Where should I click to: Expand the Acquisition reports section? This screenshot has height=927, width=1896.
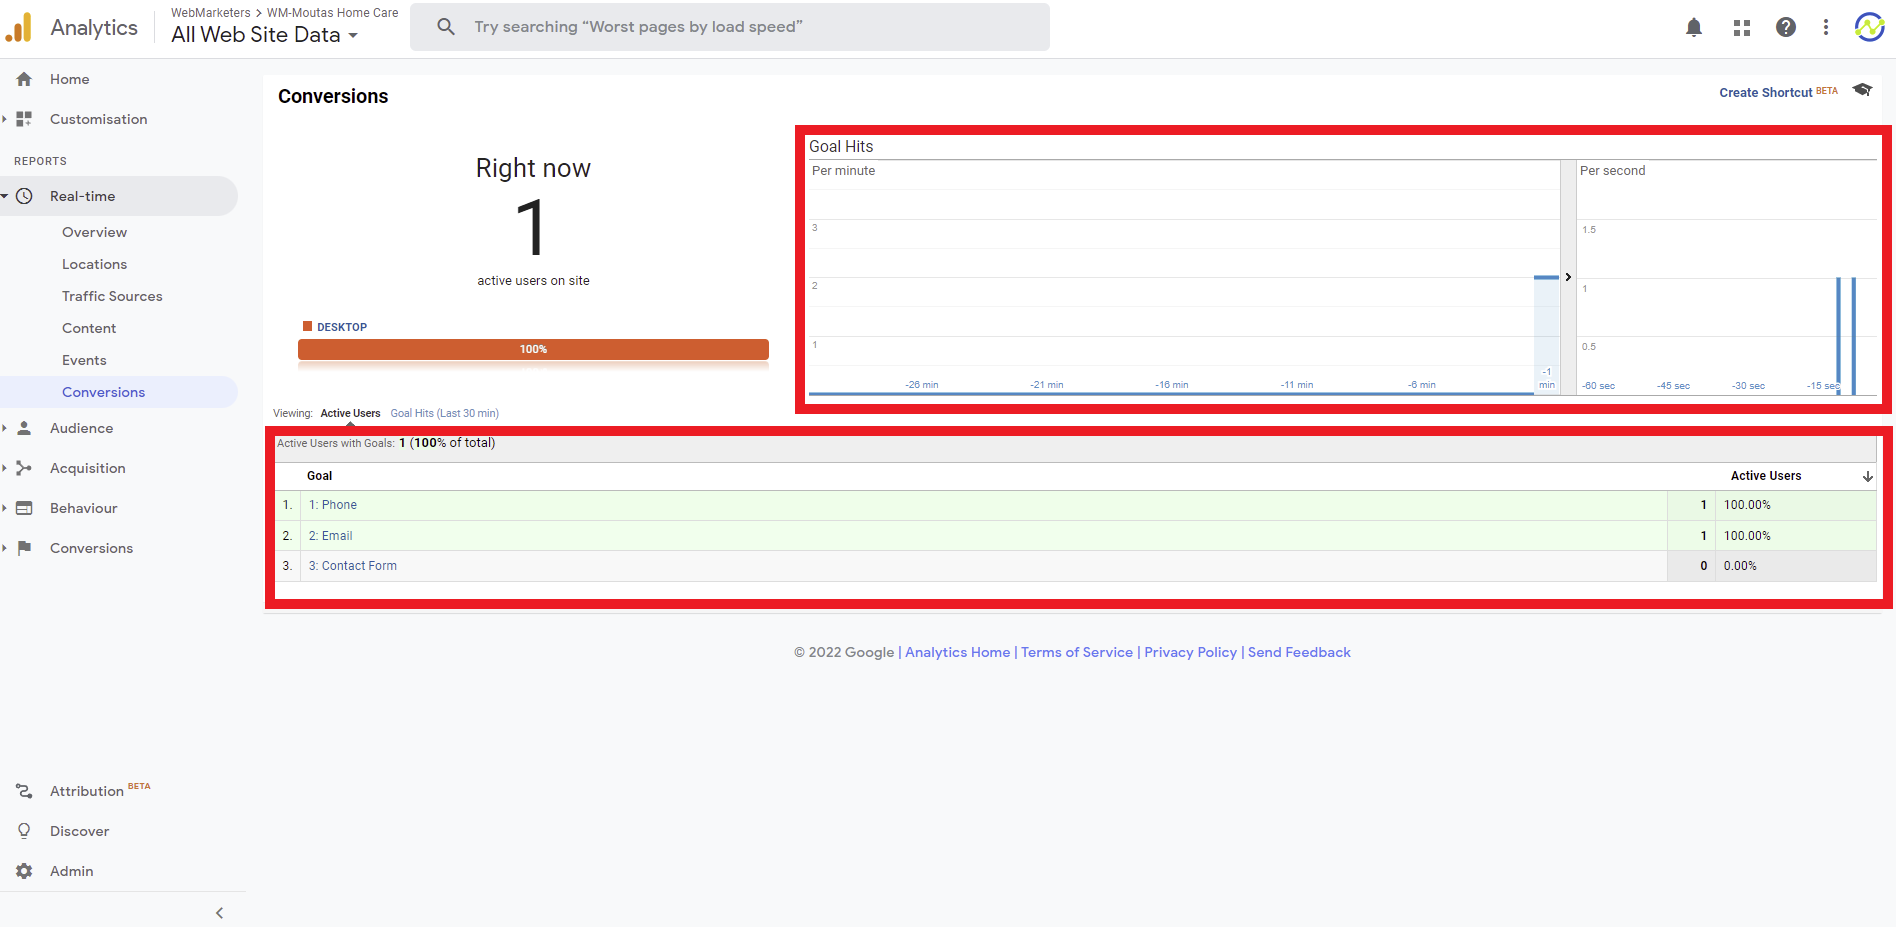(x=87, y=468)
